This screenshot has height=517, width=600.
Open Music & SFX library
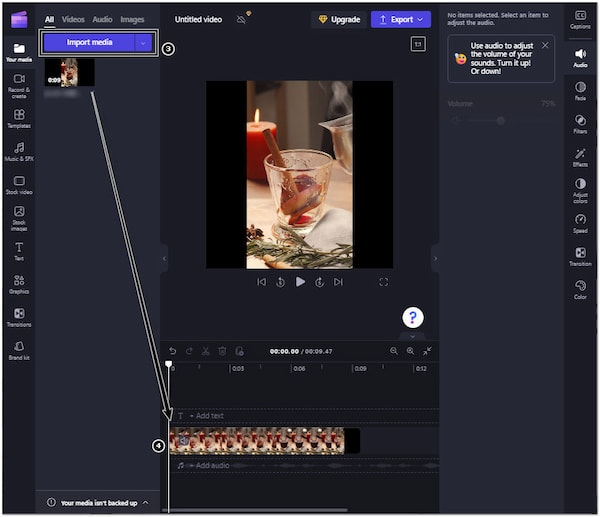tap(19, 152)
